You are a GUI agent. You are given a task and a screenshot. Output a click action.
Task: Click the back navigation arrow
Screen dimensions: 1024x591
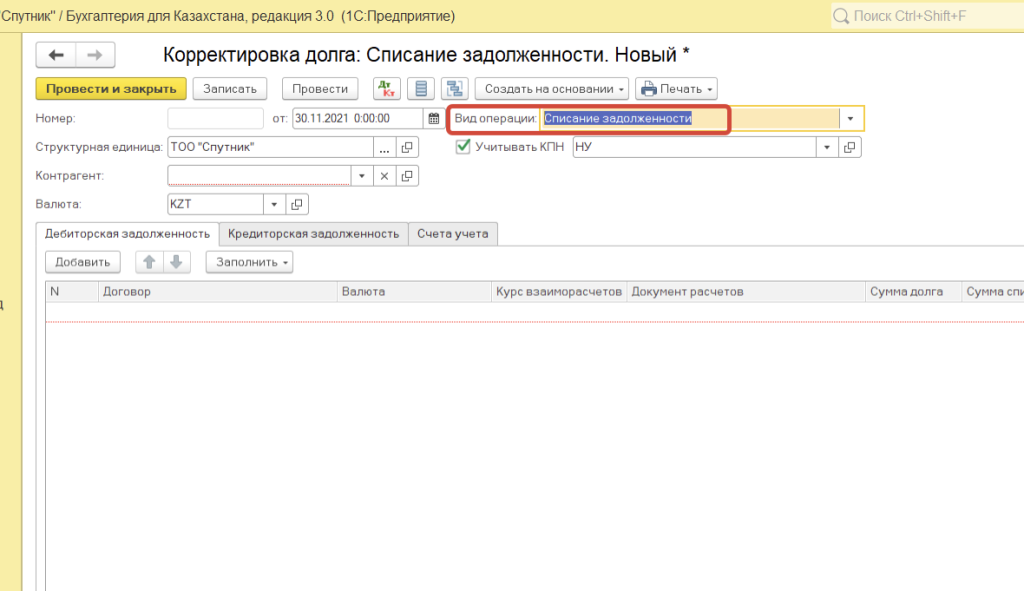coord(56,55)
